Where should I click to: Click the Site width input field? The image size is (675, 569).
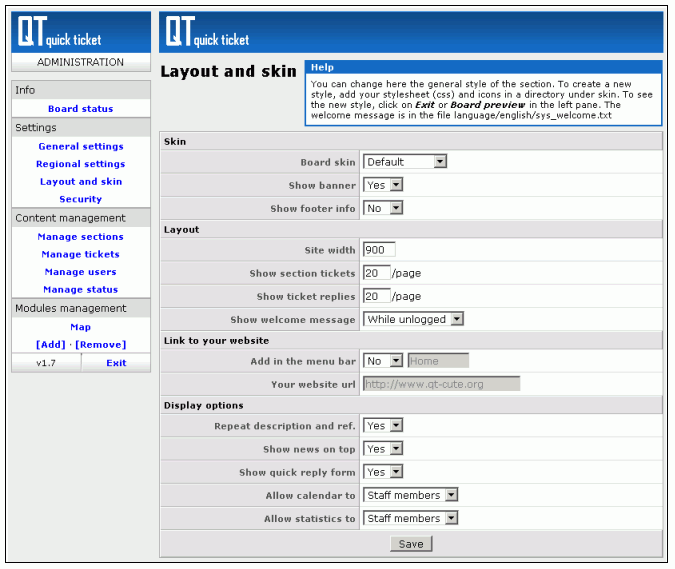(379, 250)
